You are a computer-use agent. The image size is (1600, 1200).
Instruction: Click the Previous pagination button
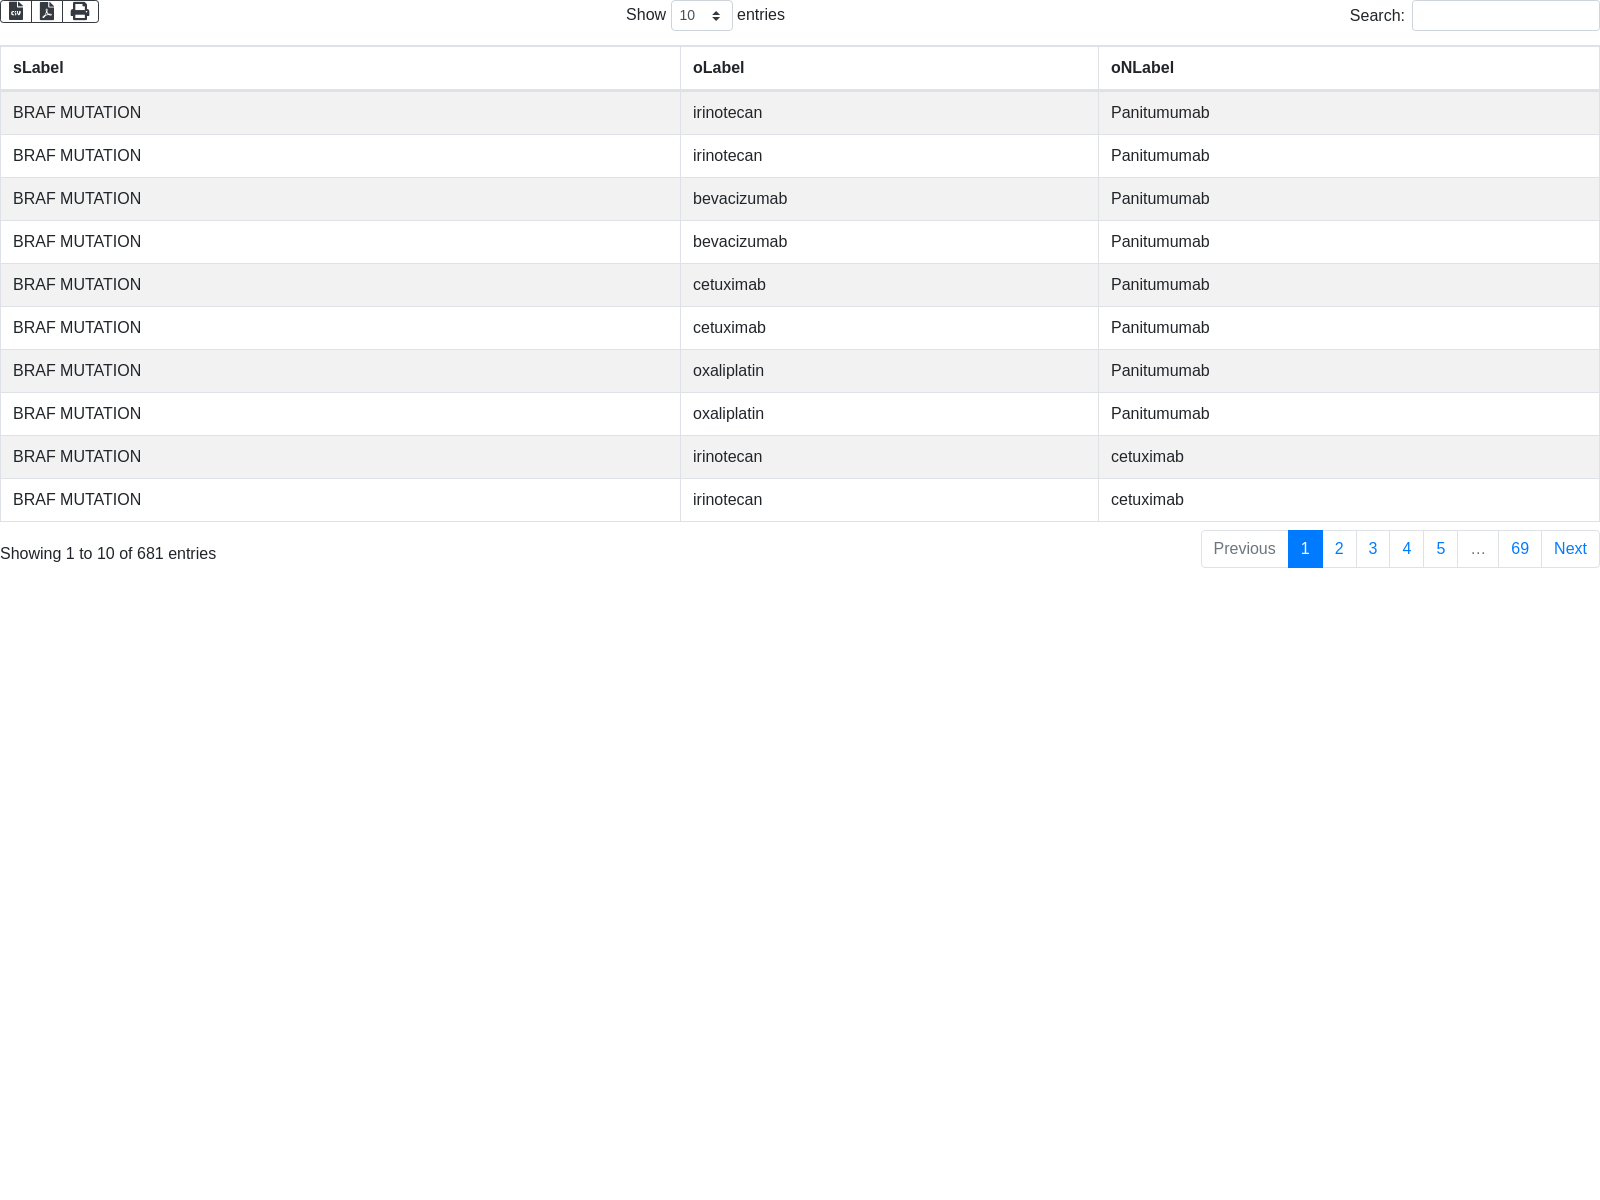[1244, 549]
